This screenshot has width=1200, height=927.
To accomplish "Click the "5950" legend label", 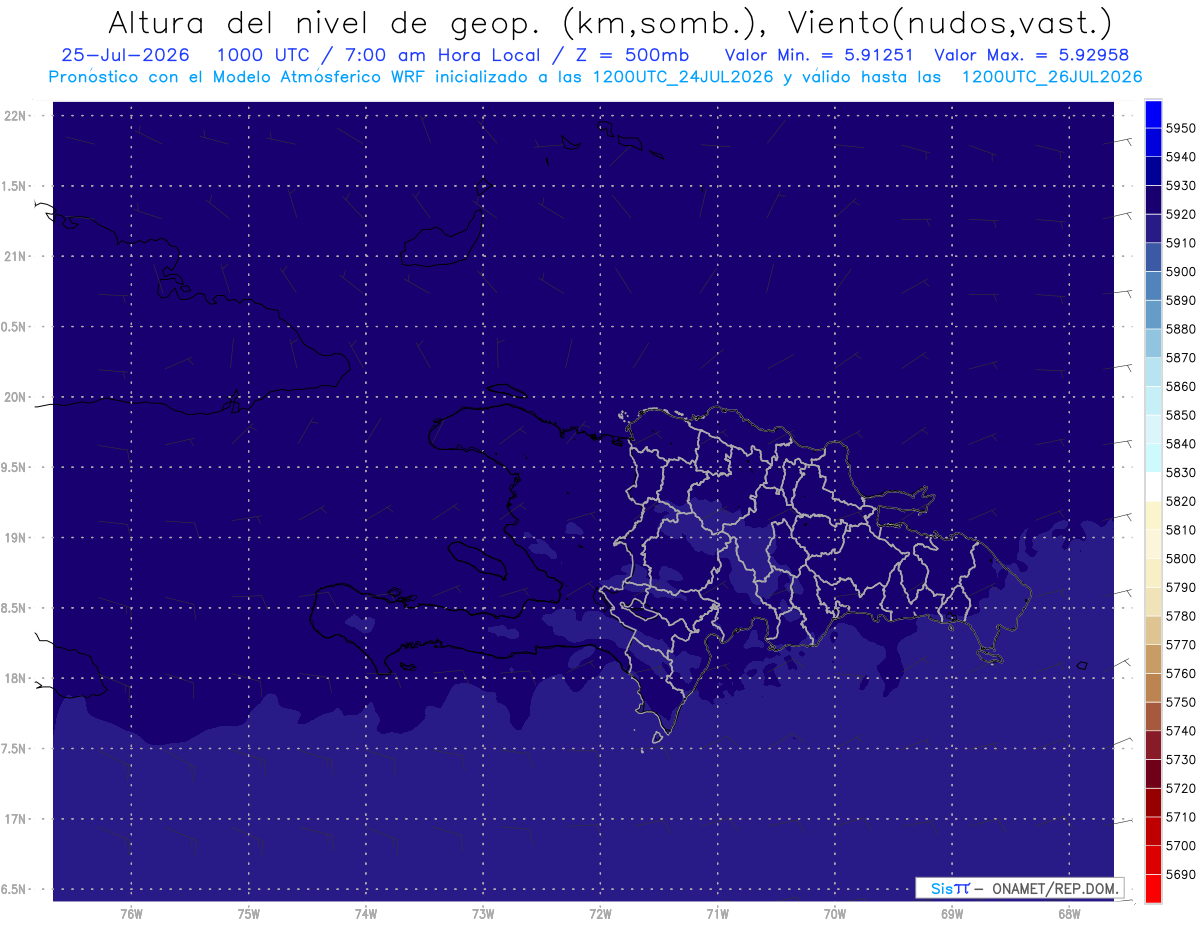I will [1181, 128].
